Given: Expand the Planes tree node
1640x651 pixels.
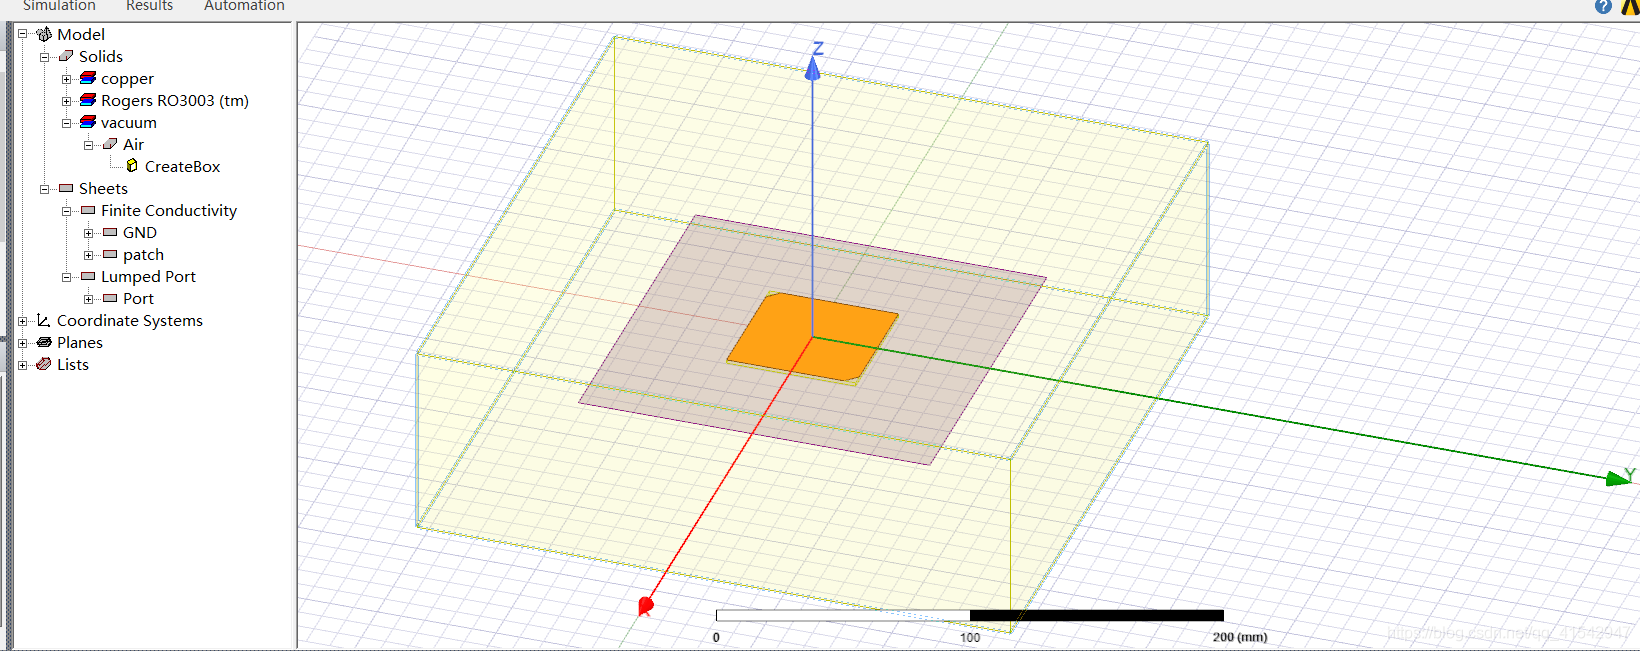Looking at the screenshot, I should point(23,342).
